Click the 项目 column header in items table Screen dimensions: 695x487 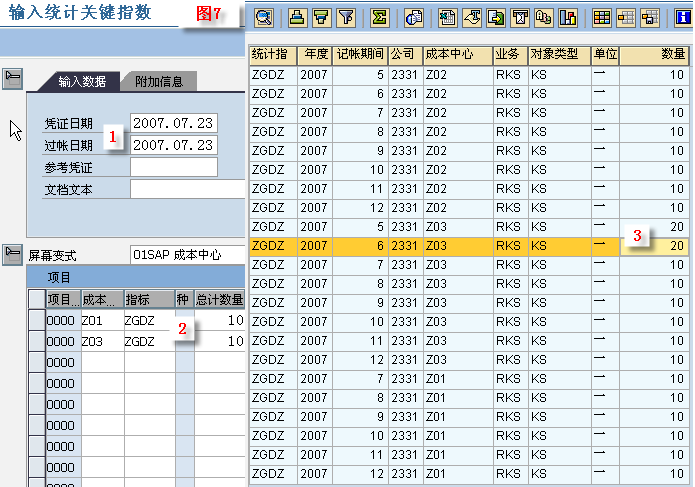pos(63,300)
